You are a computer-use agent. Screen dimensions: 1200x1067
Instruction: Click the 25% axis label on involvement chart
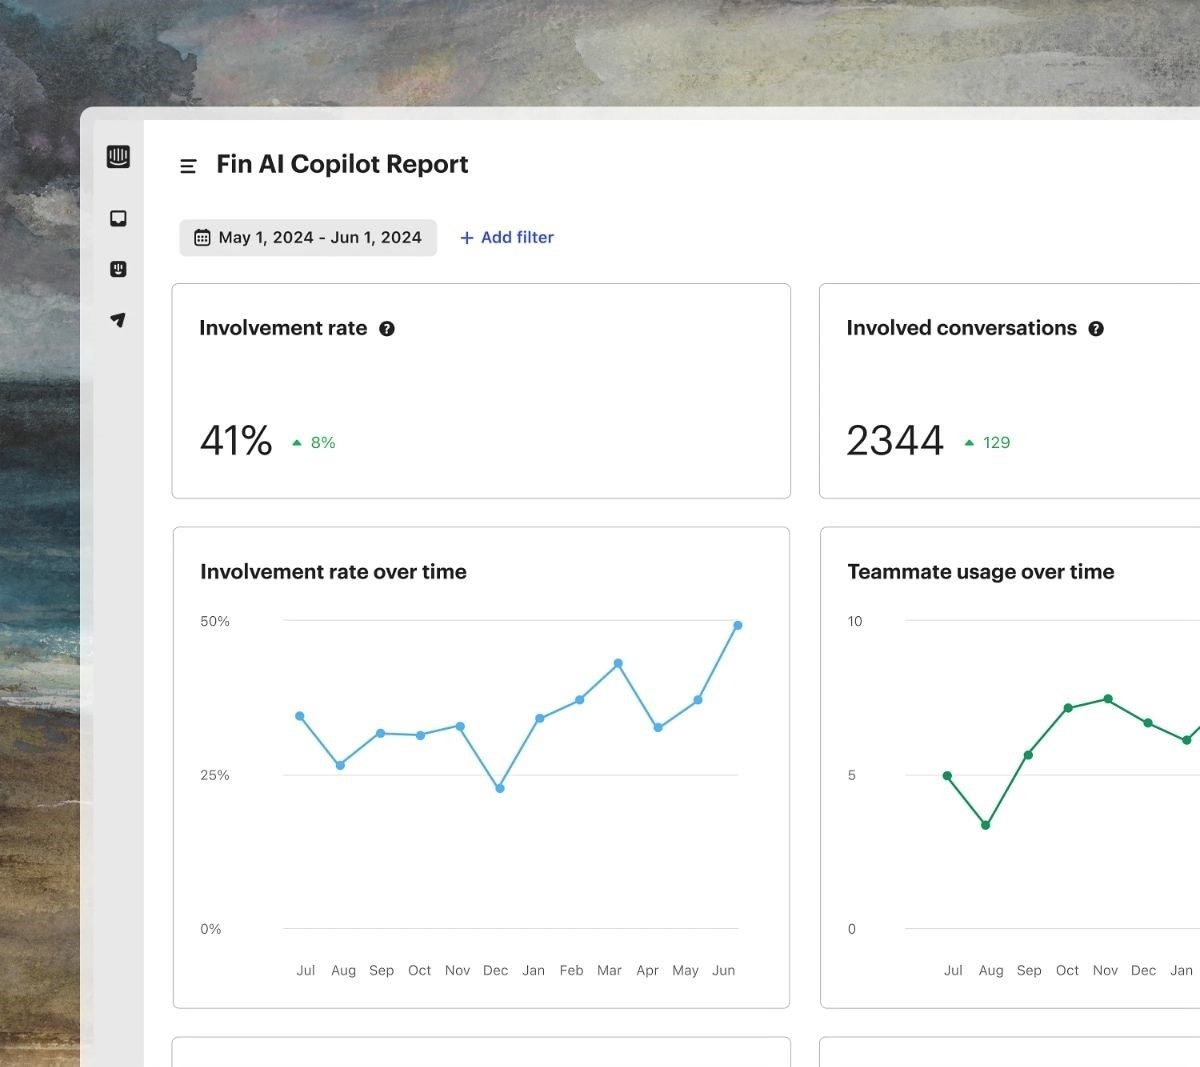(215, 775)
